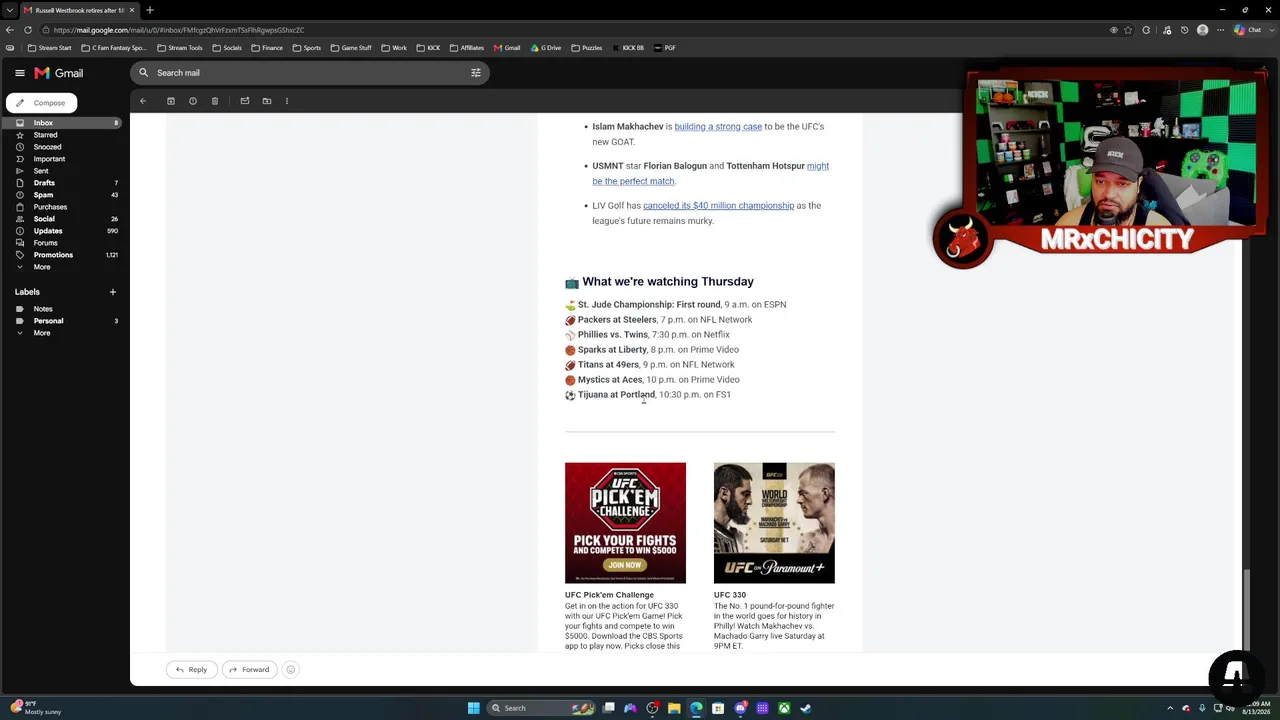This screenshot has height=720, width=1280.
Task: Open the Finance bookmark folder
Action: 267,48
